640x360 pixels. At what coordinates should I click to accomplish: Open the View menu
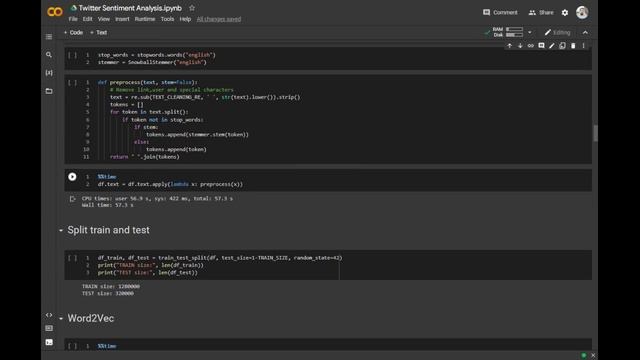(104, 19)
